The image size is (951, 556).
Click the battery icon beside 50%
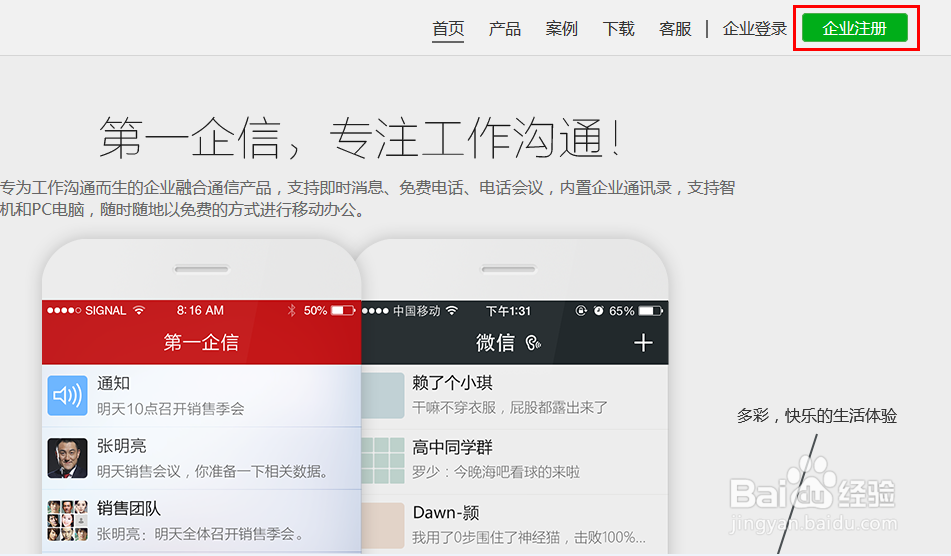pyautogui.click(x=343, y=310)
